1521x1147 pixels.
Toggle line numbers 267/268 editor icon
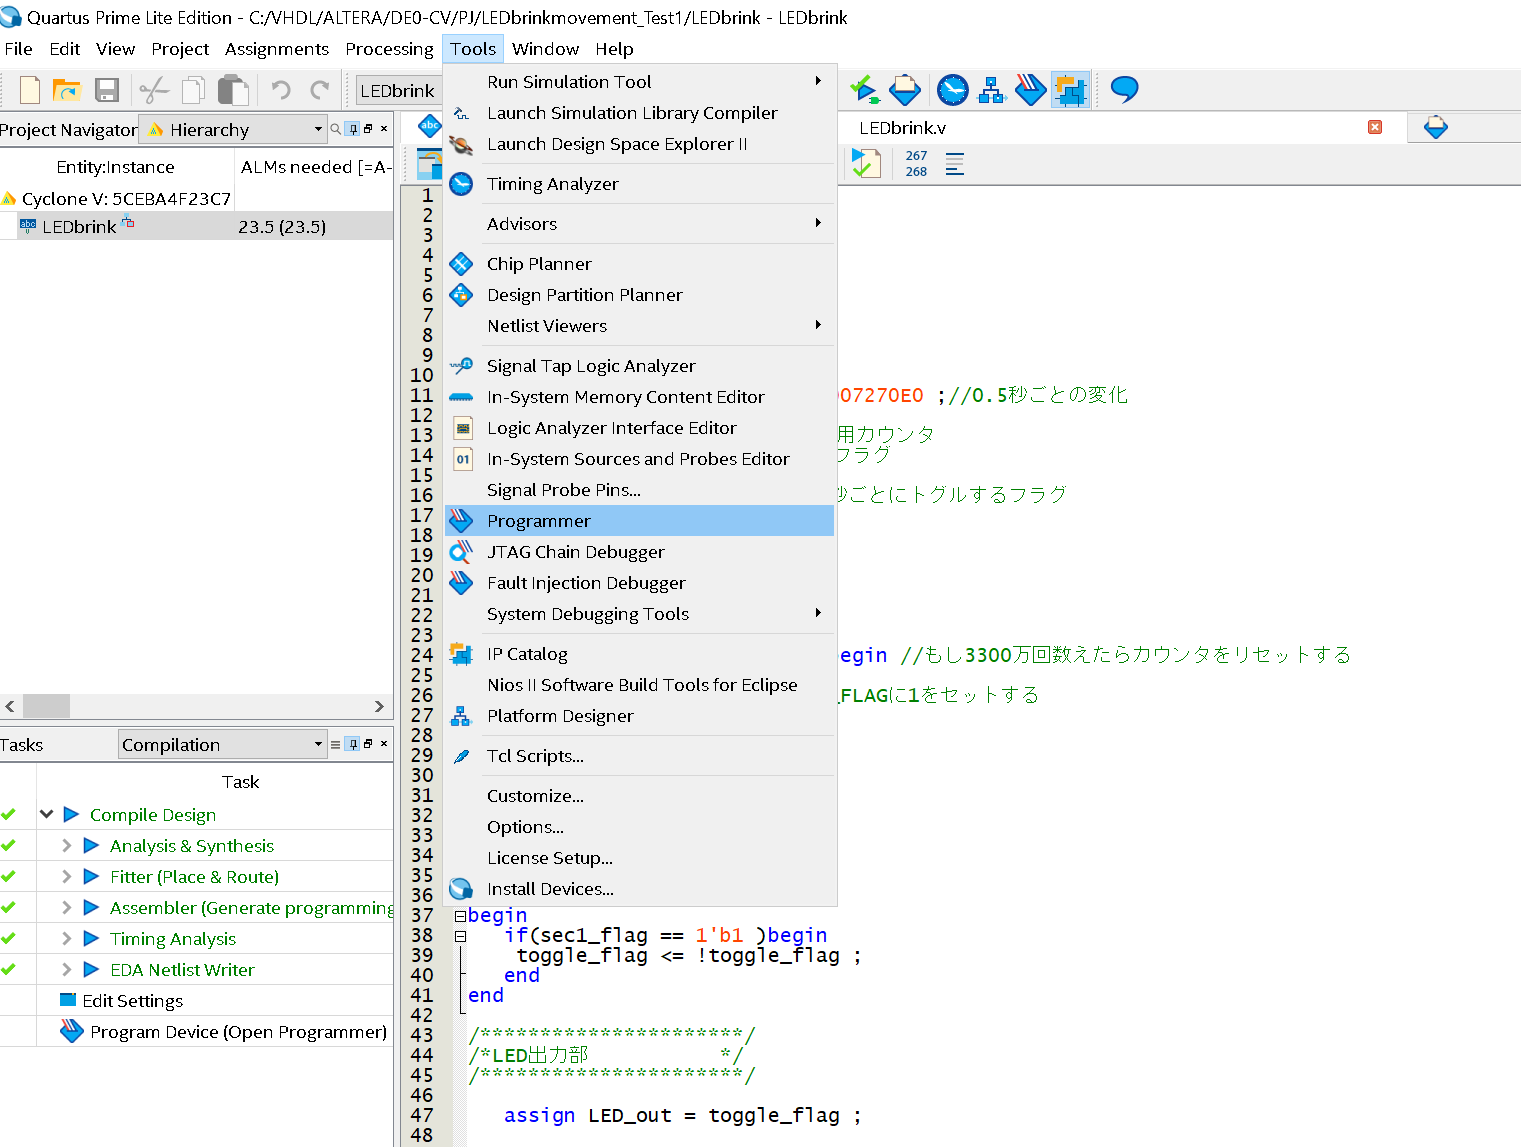click(916, 163)
